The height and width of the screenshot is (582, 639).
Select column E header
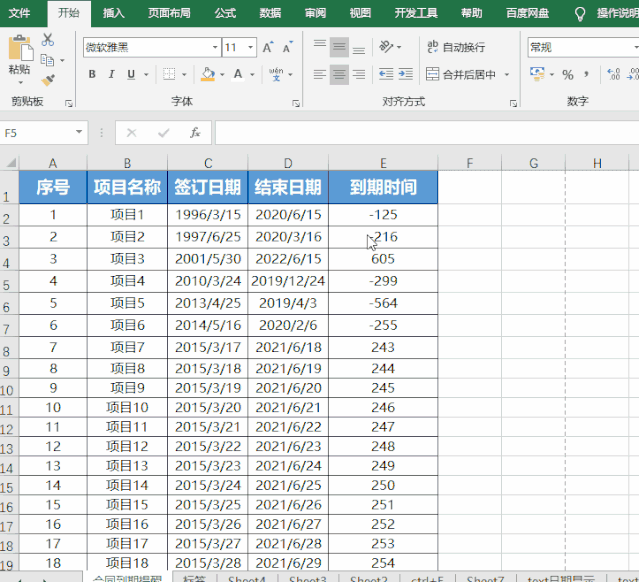tap(383, 163)
